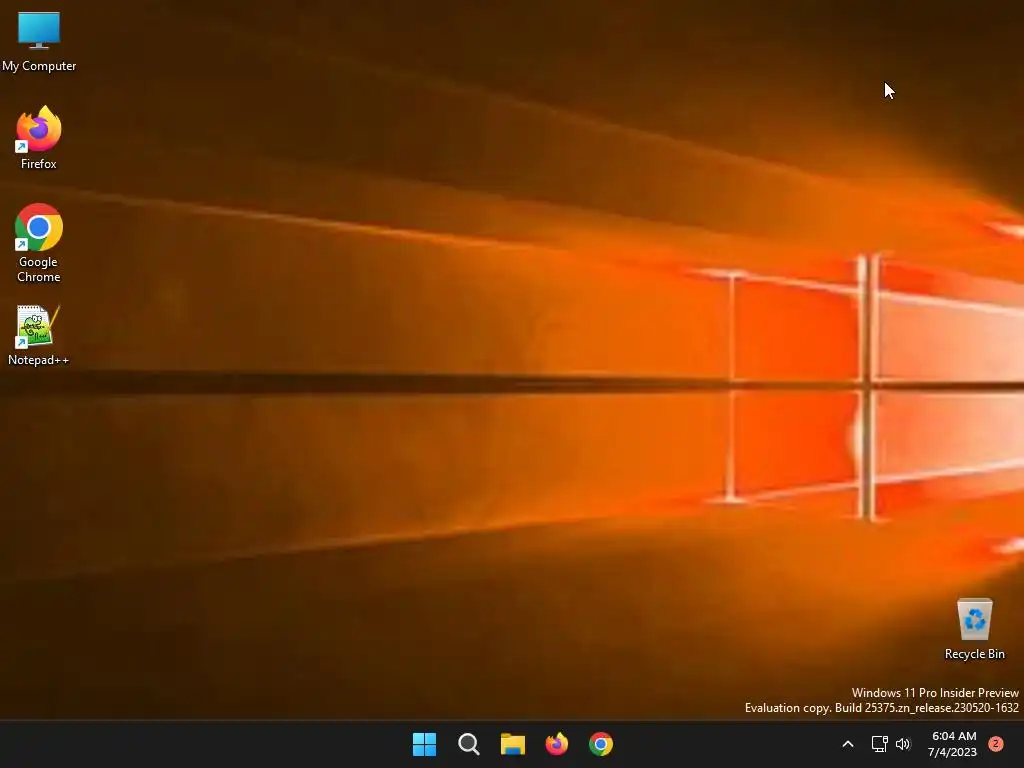Open volume speaker tray icon
This screenshot has width=1024, height=768.
[x=903, y=744]
